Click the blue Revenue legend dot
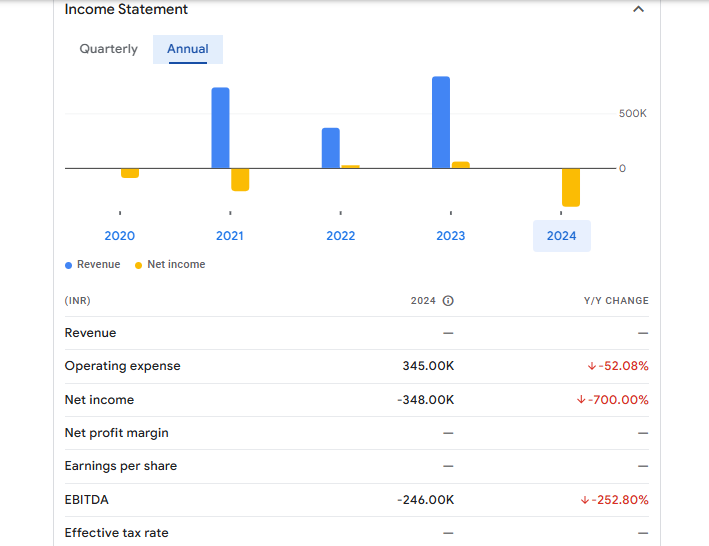709x546 pixels. (69, 265)
